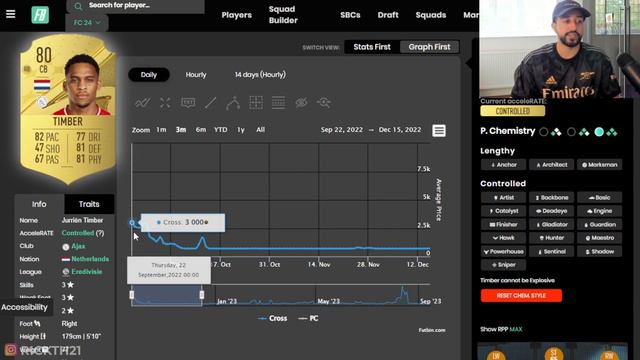The width and height of the screenshot is (640, 360).
Task: Switch view to Stats First
Action: [372, 47]
